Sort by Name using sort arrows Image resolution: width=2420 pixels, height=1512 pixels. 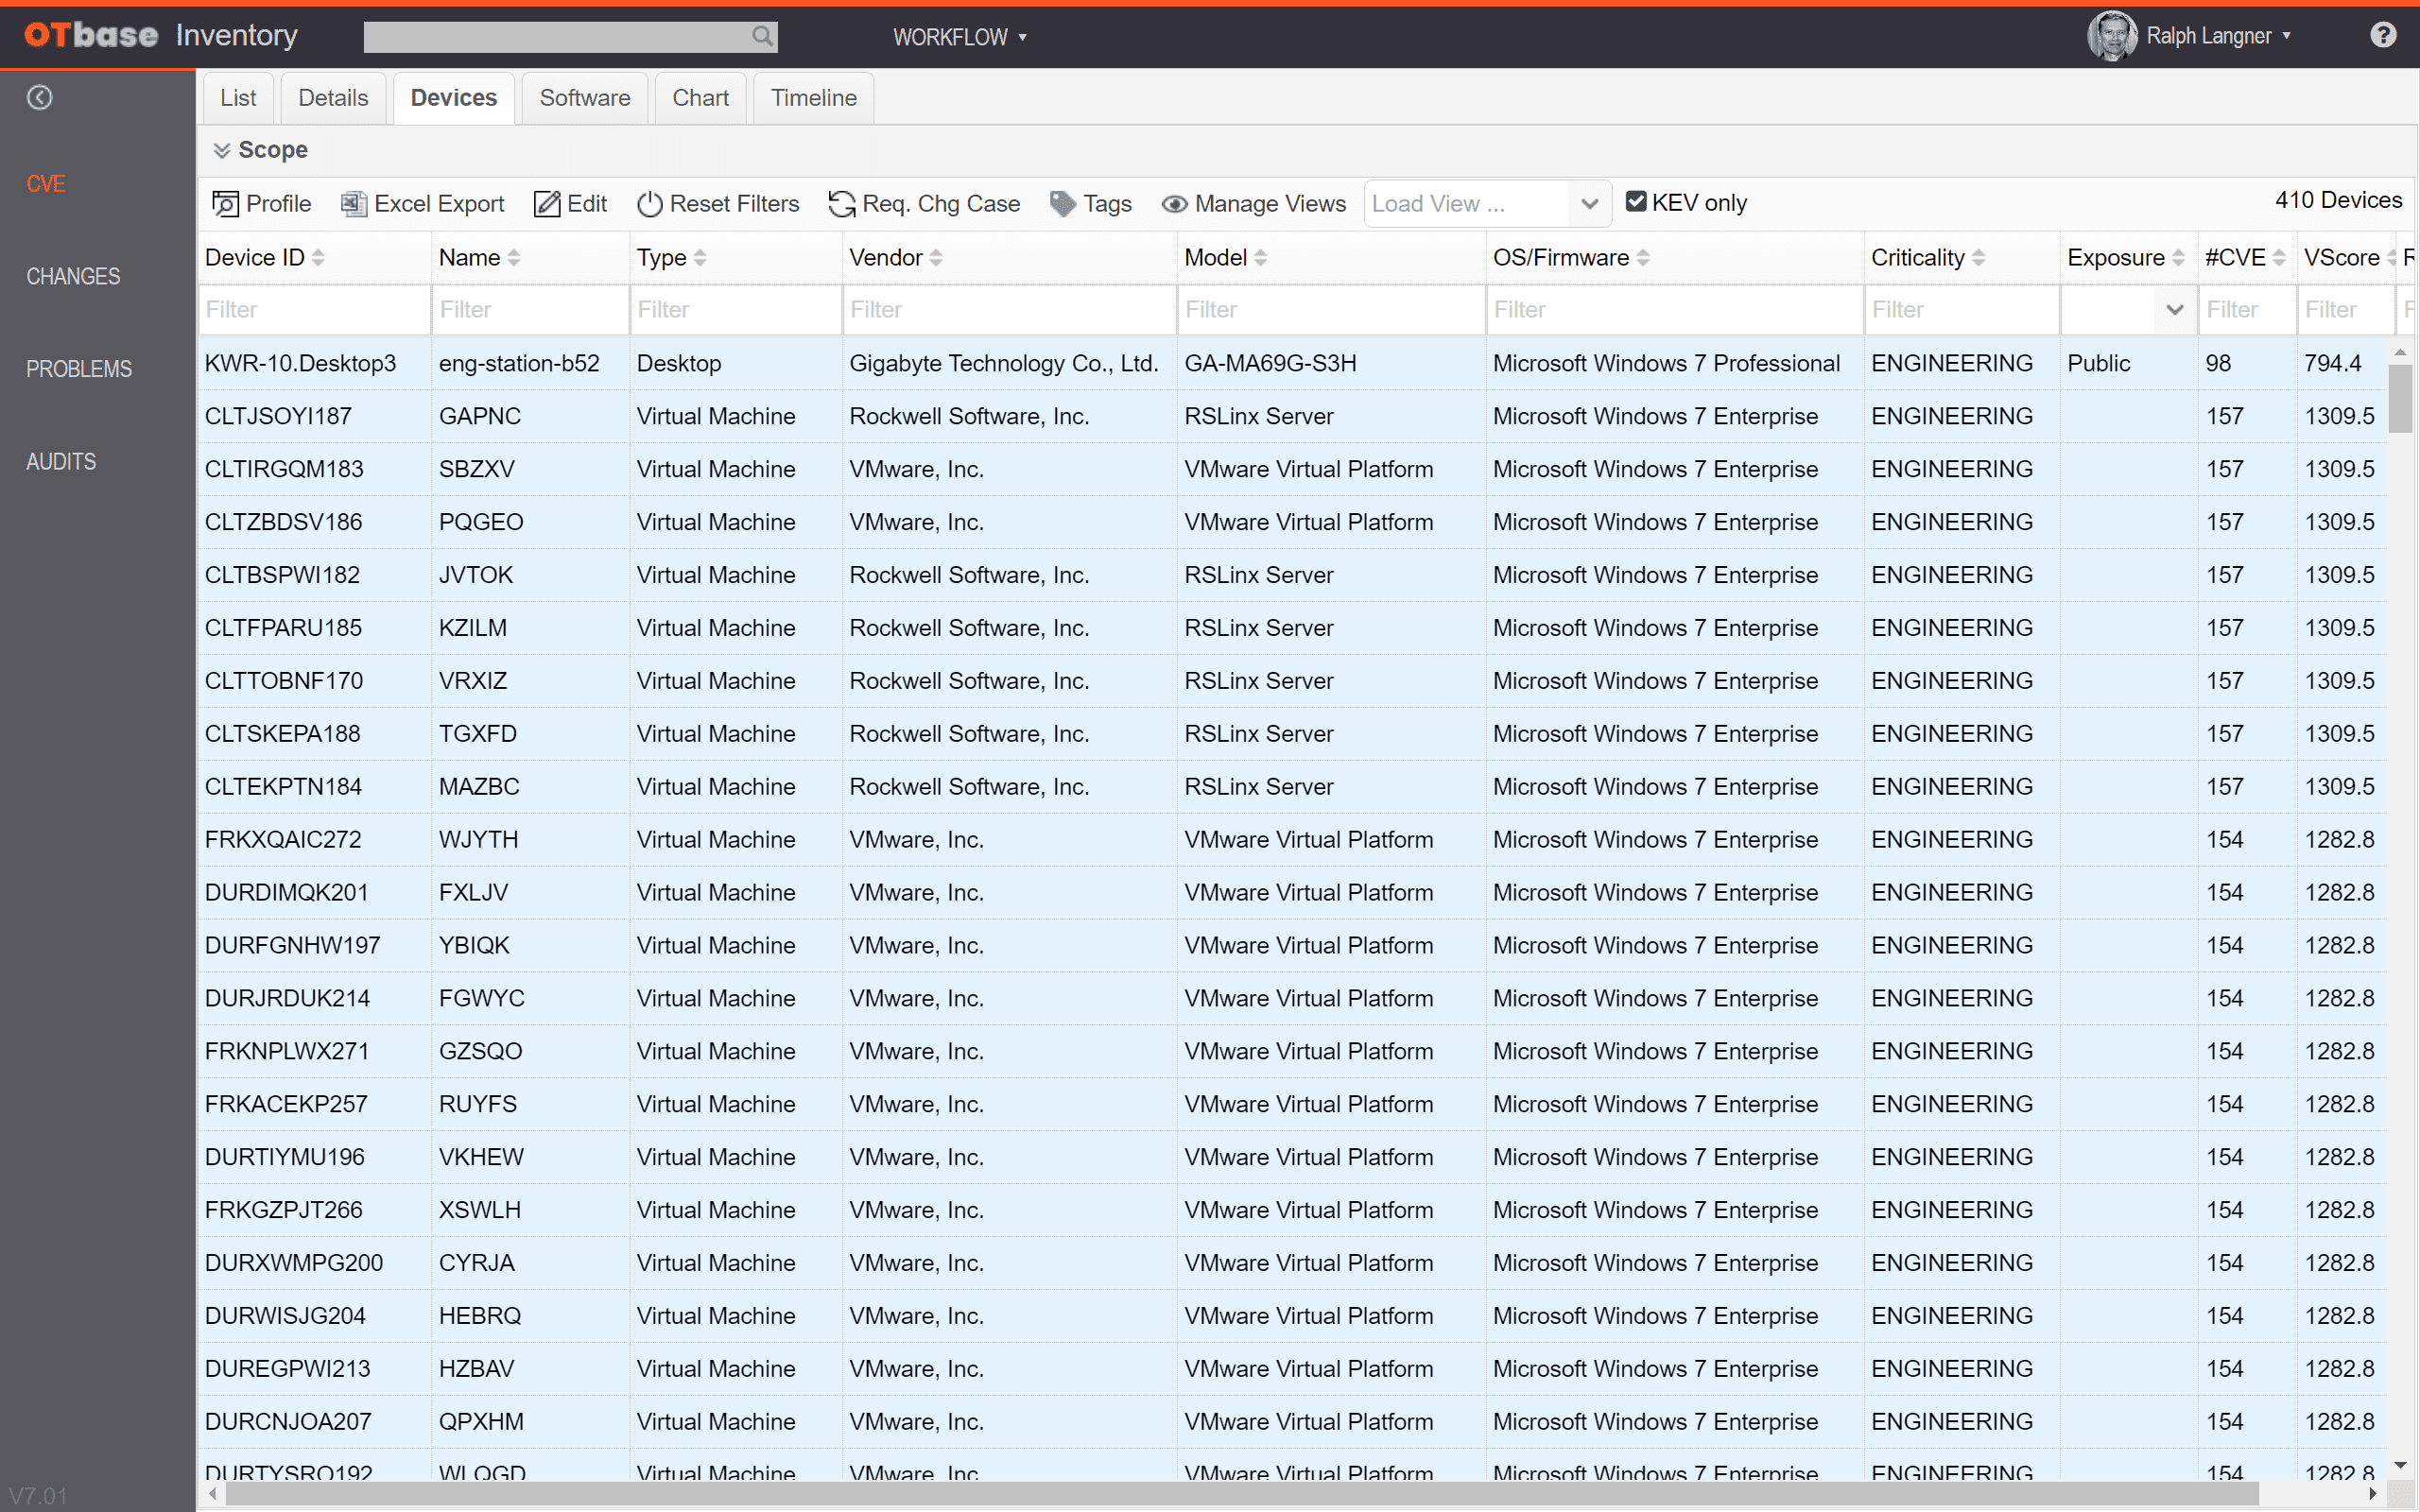coord(513,258)
